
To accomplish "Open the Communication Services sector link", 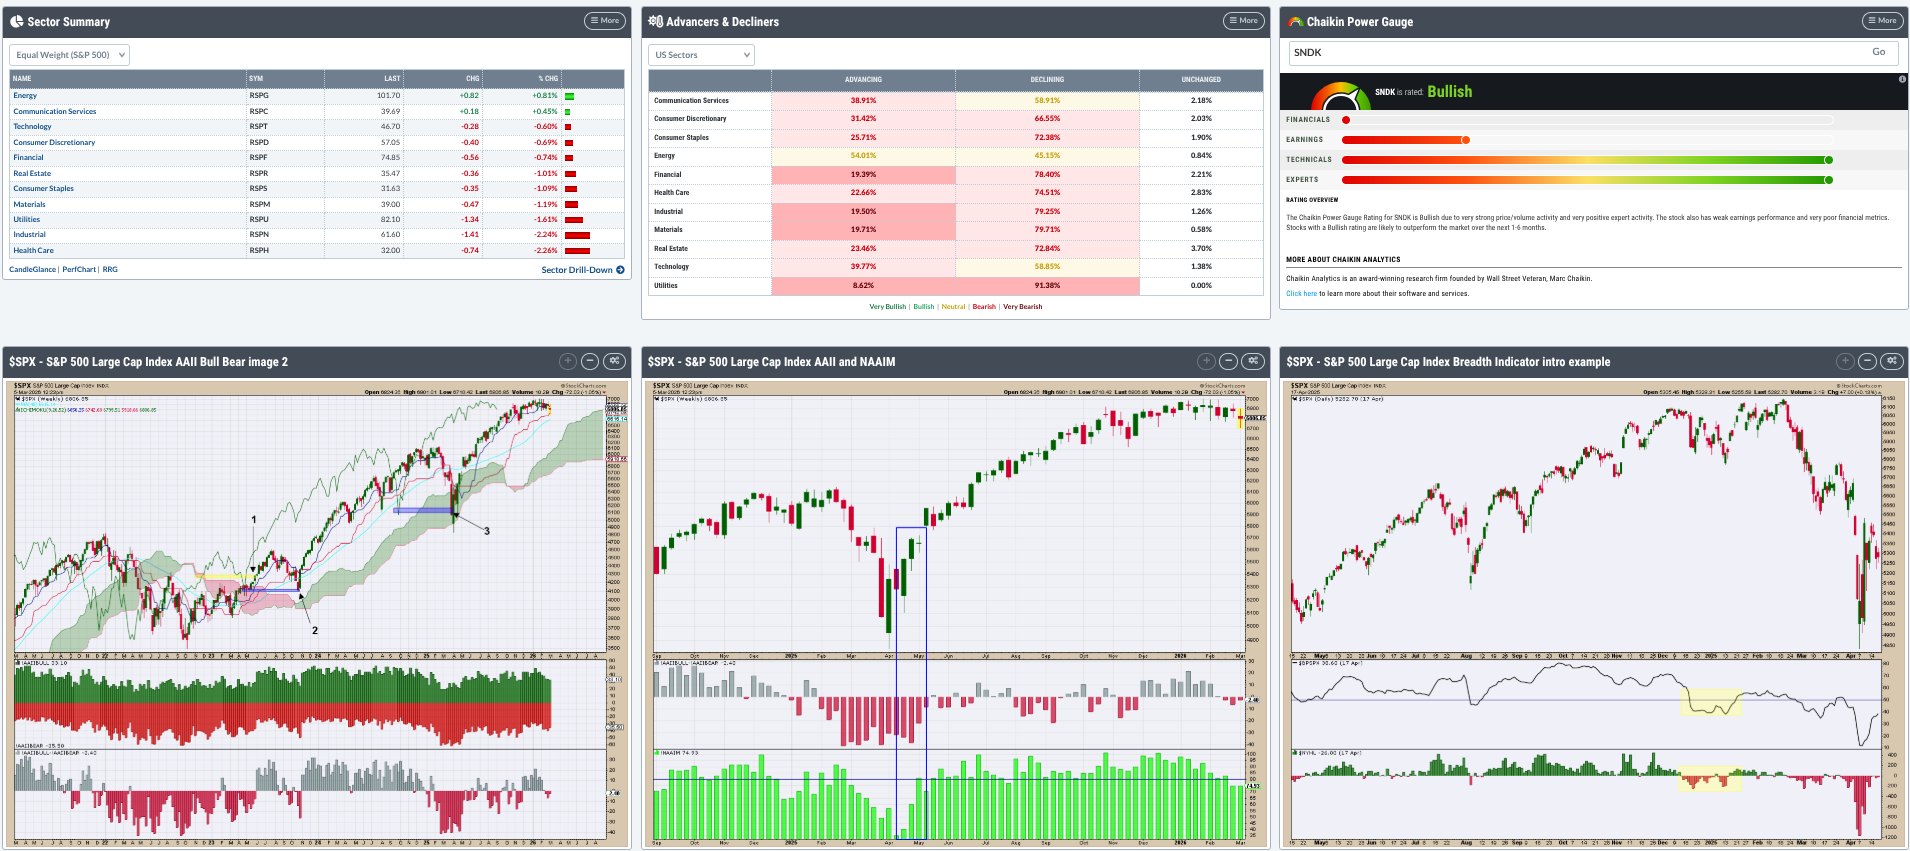I will point(55,111).
